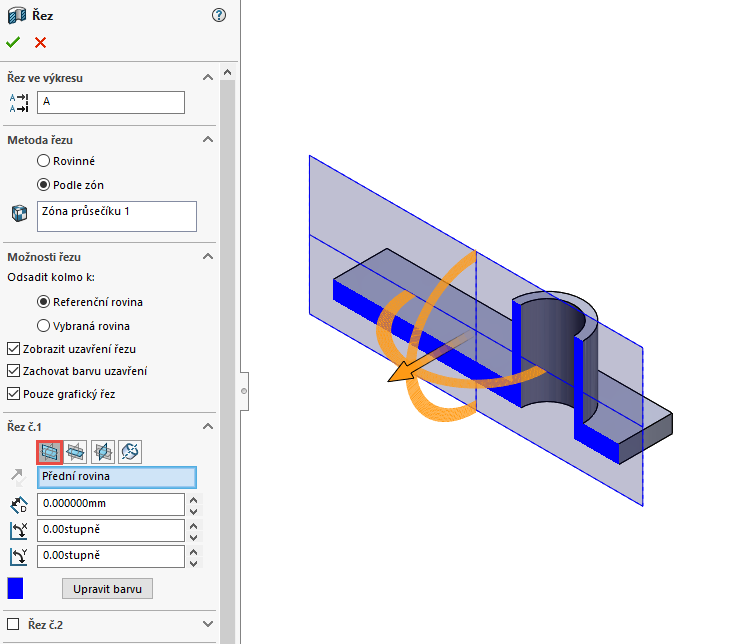
Task: Decrease the Y rotation angle
Action: coord(194,563)
